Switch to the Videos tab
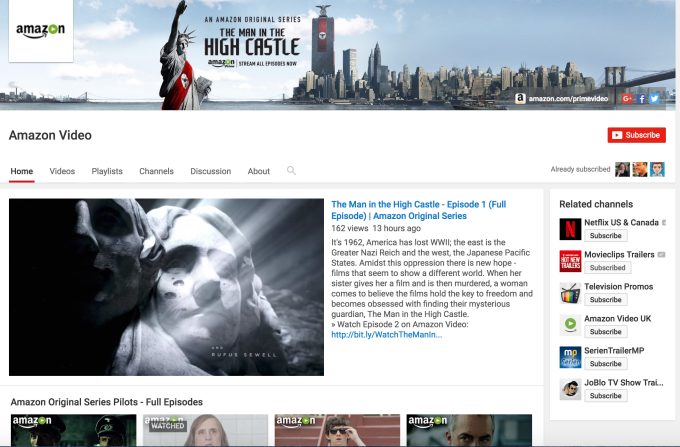The image size is (680, 447). (x=62, y=171)
